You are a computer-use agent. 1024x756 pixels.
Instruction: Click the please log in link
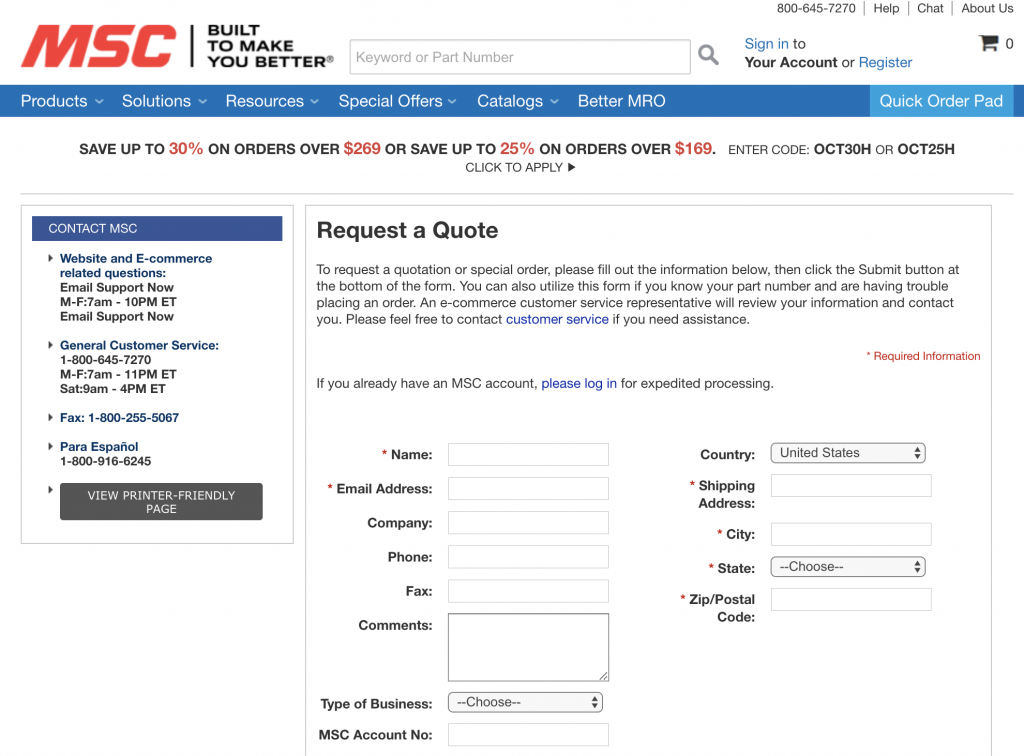(x=579, y=383)
